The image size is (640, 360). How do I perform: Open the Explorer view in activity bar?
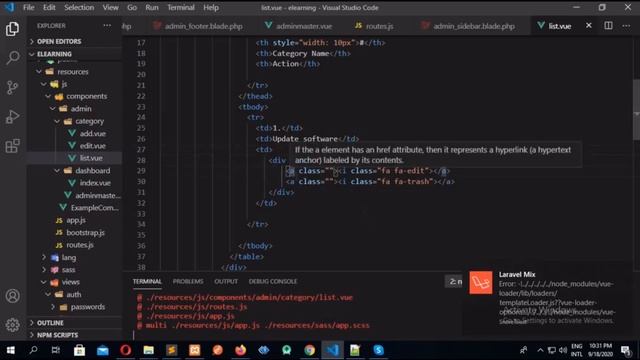coord(12,29)
